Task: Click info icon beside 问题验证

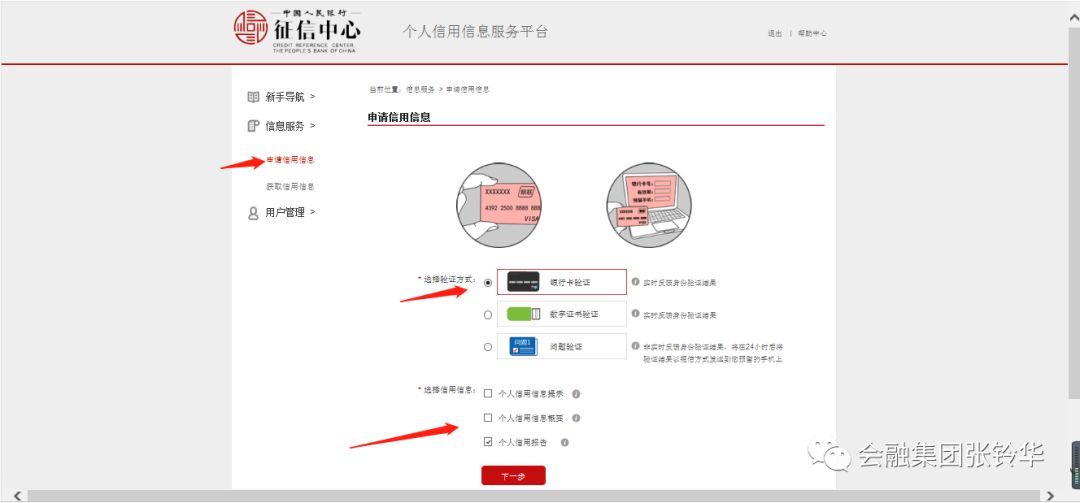Action: coord(636,346)
